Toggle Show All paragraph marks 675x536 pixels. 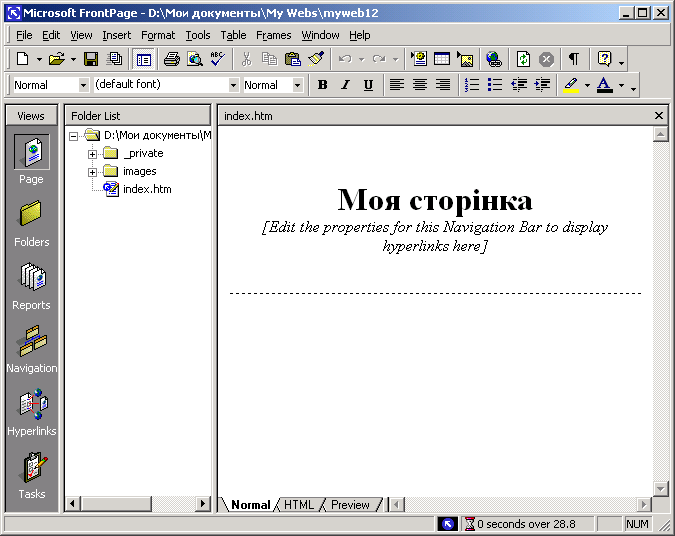tap(574, 59)
